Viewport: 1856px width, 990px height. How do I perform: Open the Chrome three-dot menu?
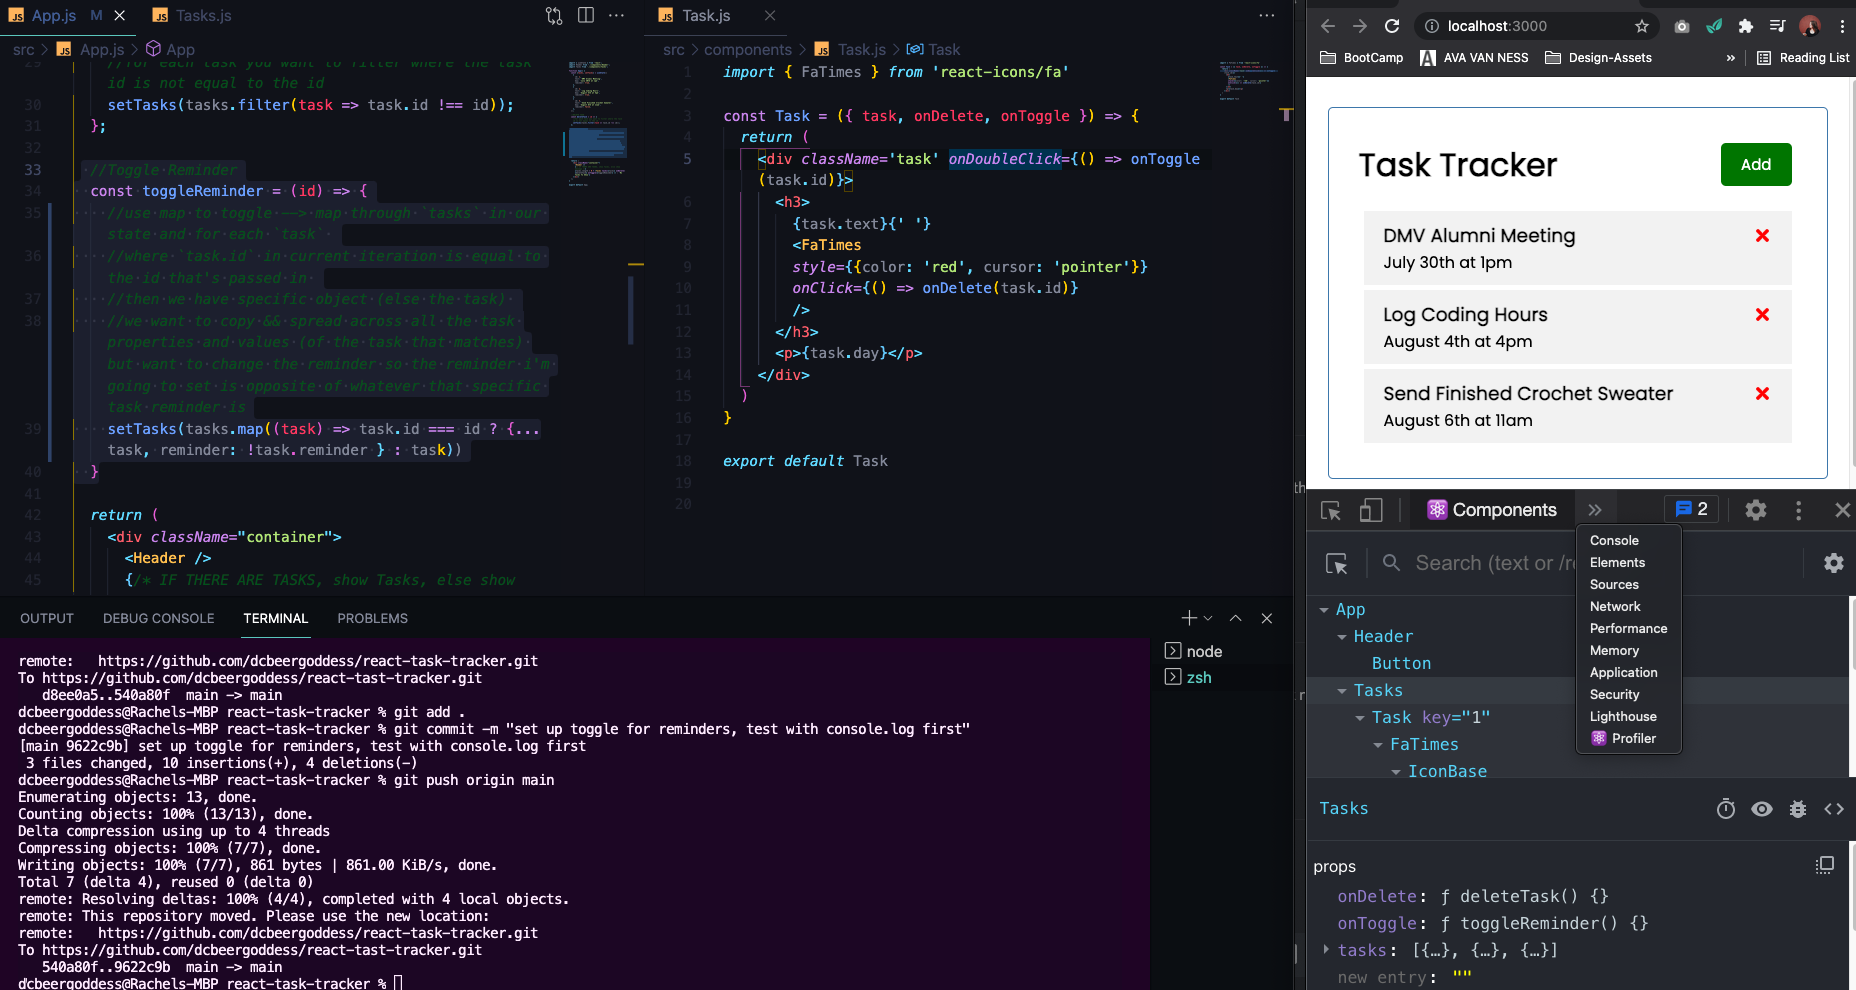1842,26
